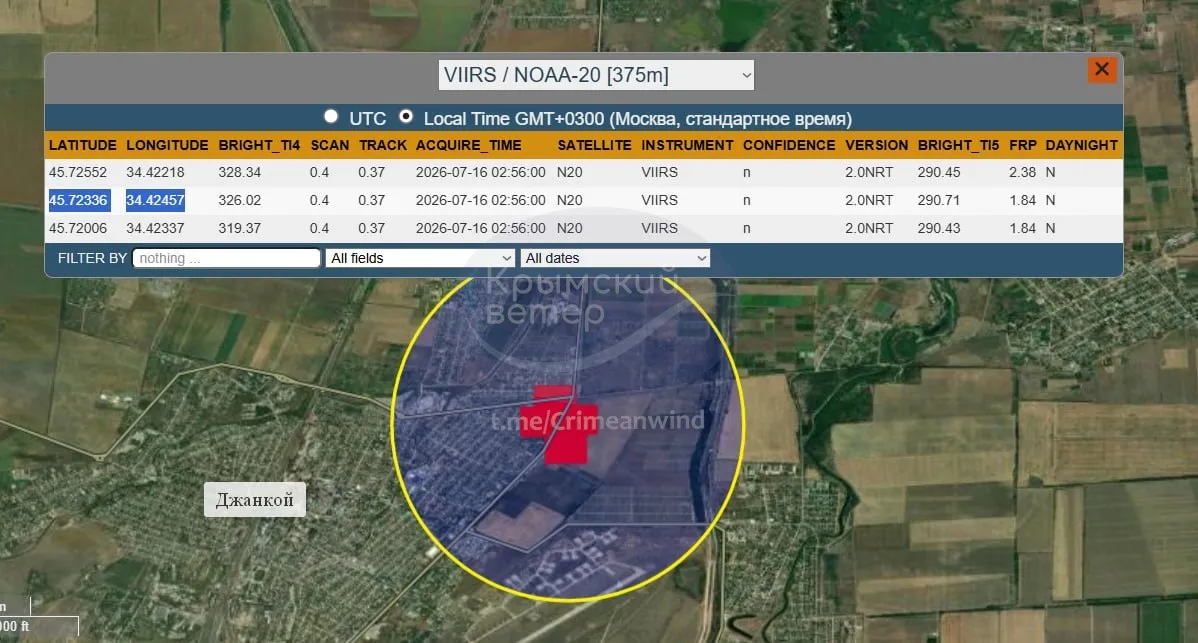The image size is (1198, 643).
Task: Open the All fields dropdown
Action: click(x=421, y=258)
